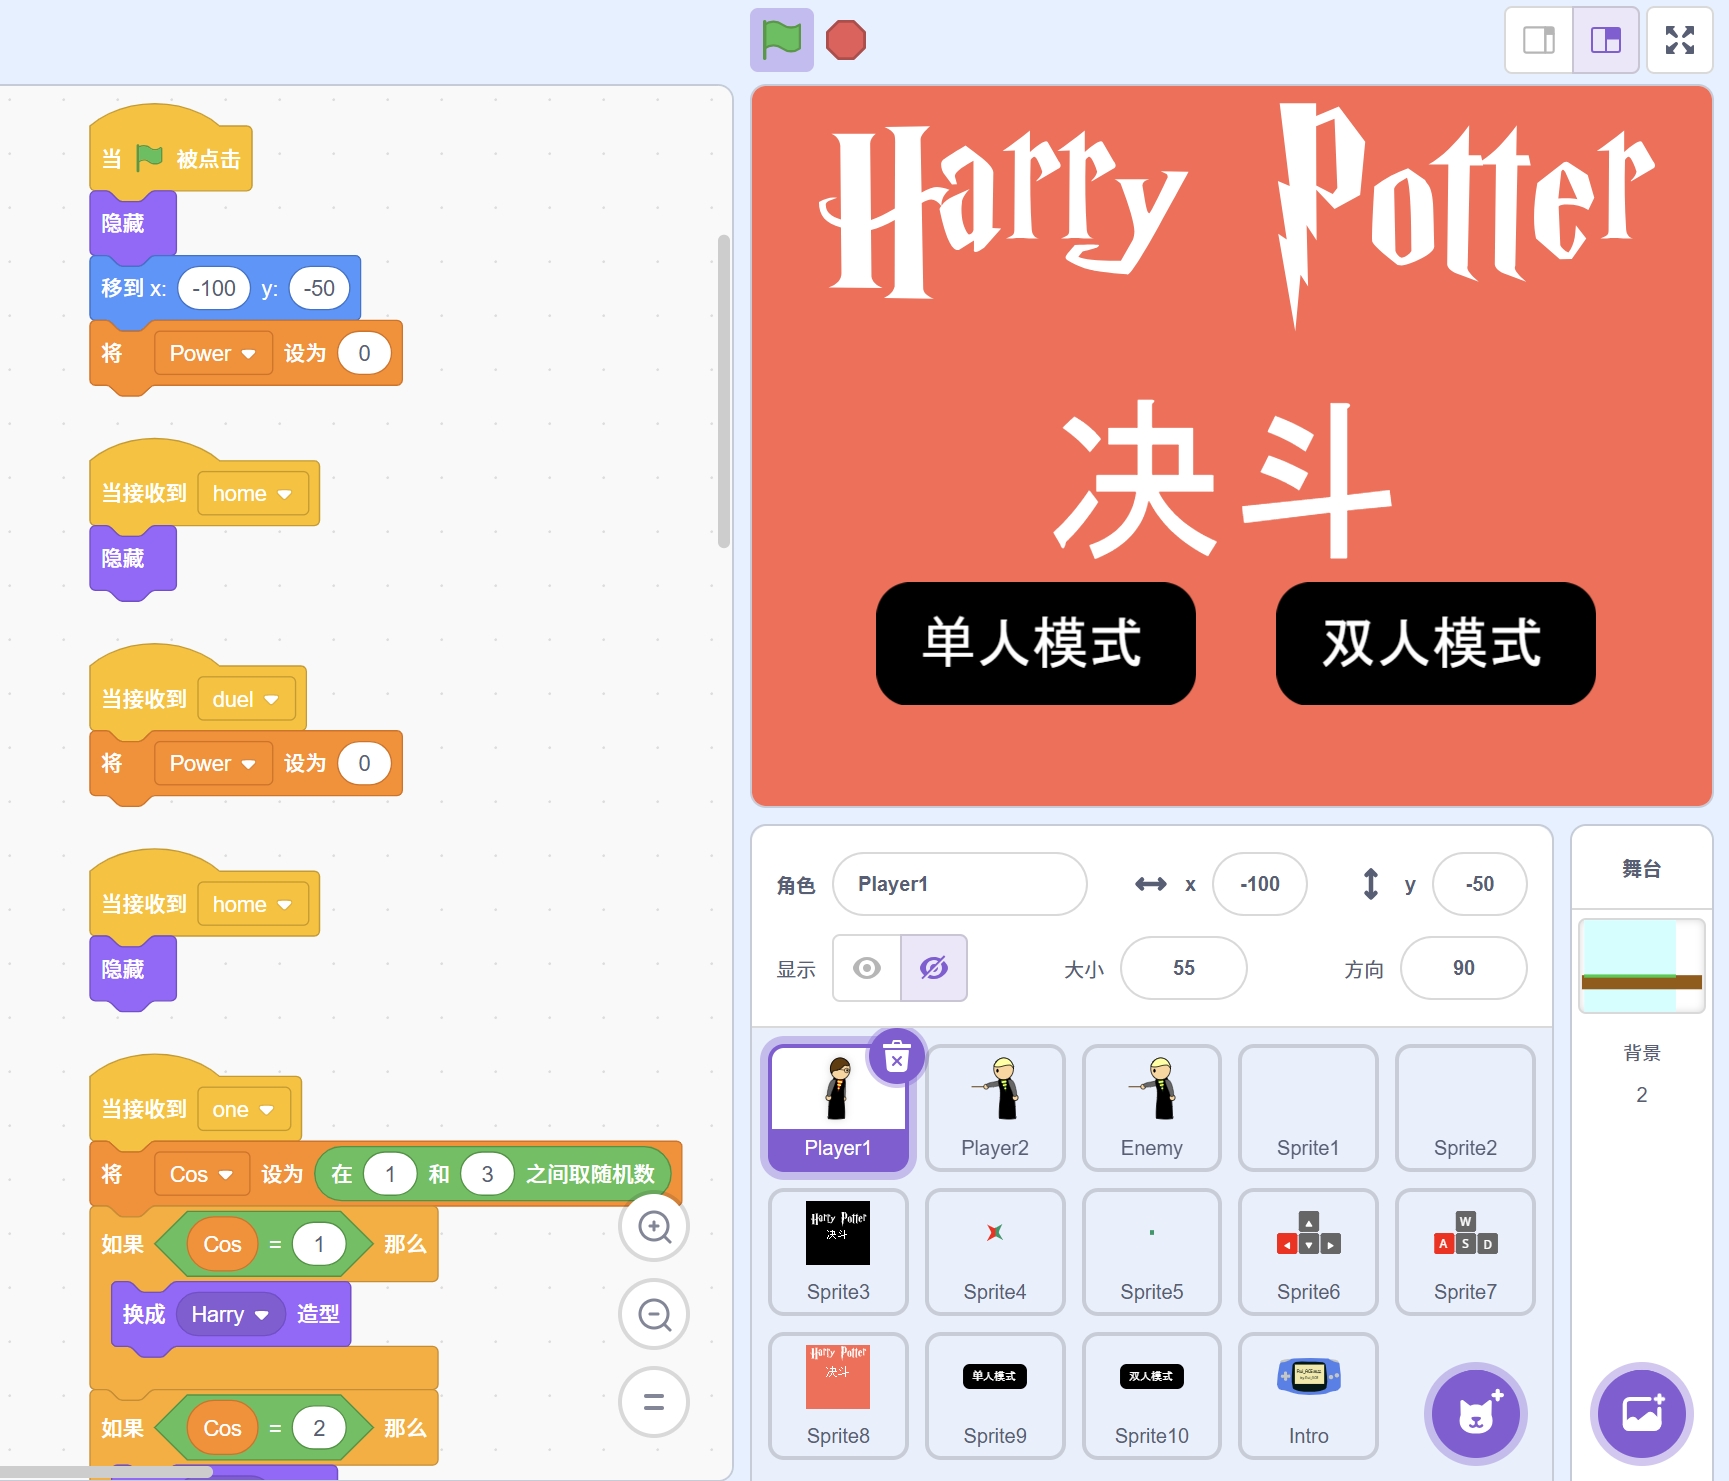Screen dimensions: 1729x1481
Task: Select the Enemy sprite
Action: (x=1151, y=1107)
